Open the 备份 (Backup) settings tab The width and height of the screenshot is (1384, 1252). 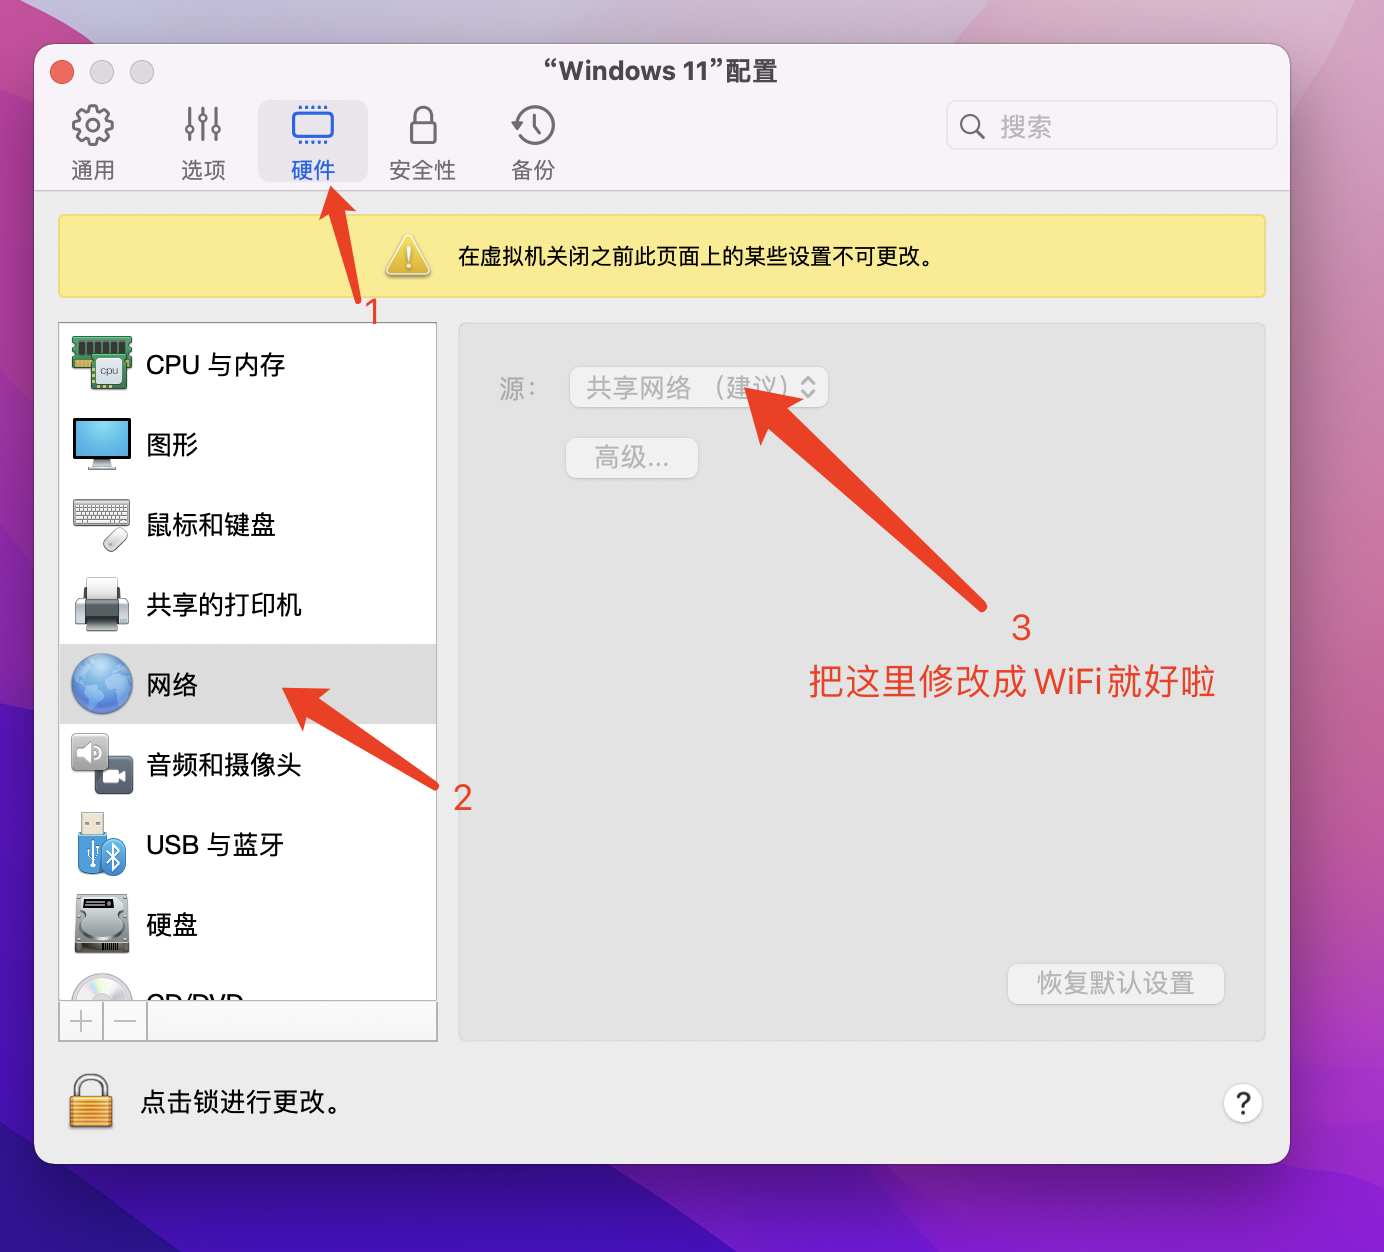click(532, 140)
